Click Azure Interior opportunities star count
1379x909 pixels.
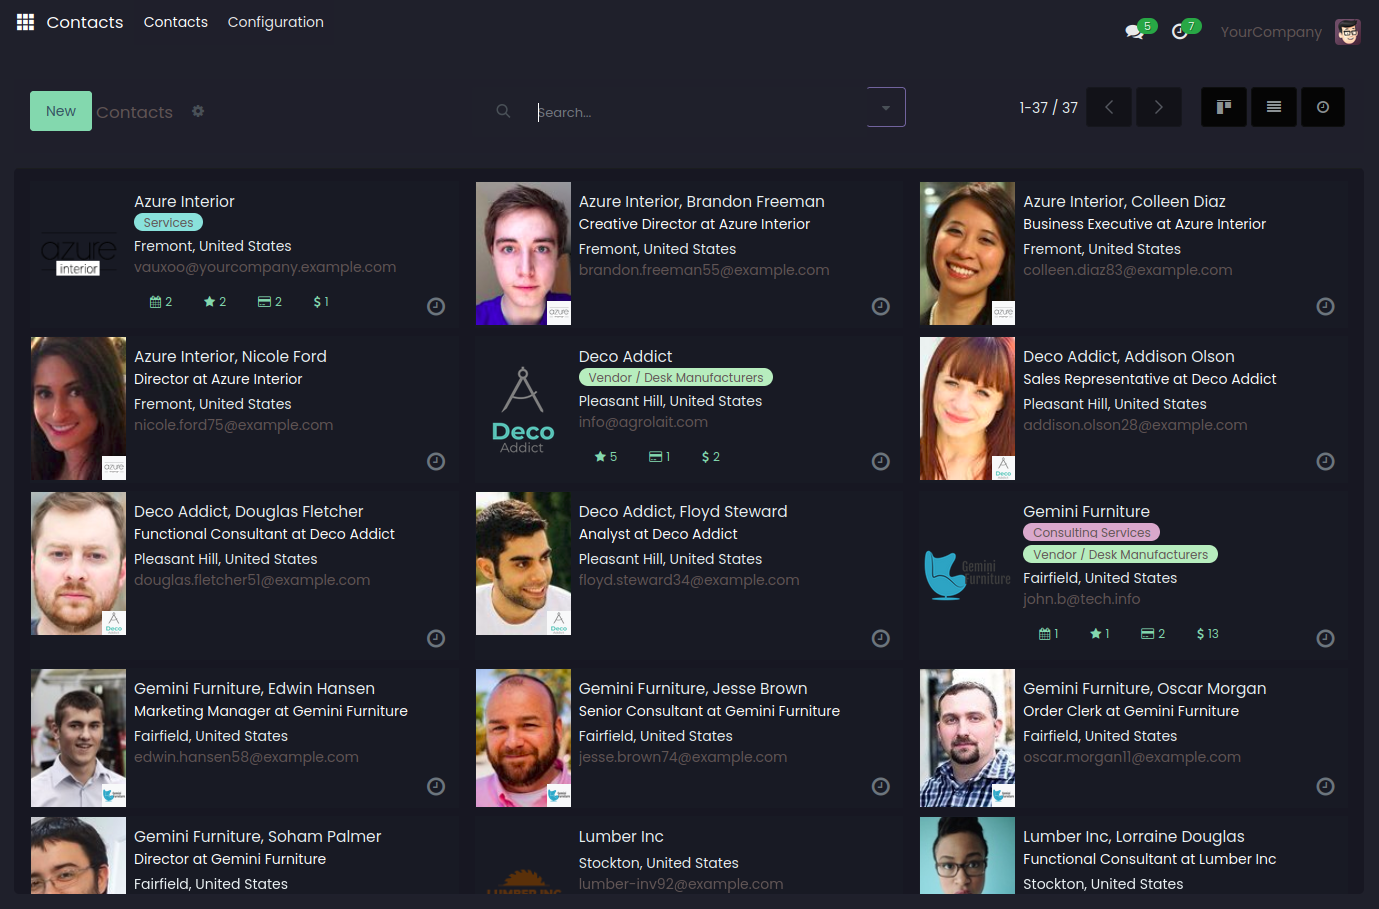click(215, 302)
